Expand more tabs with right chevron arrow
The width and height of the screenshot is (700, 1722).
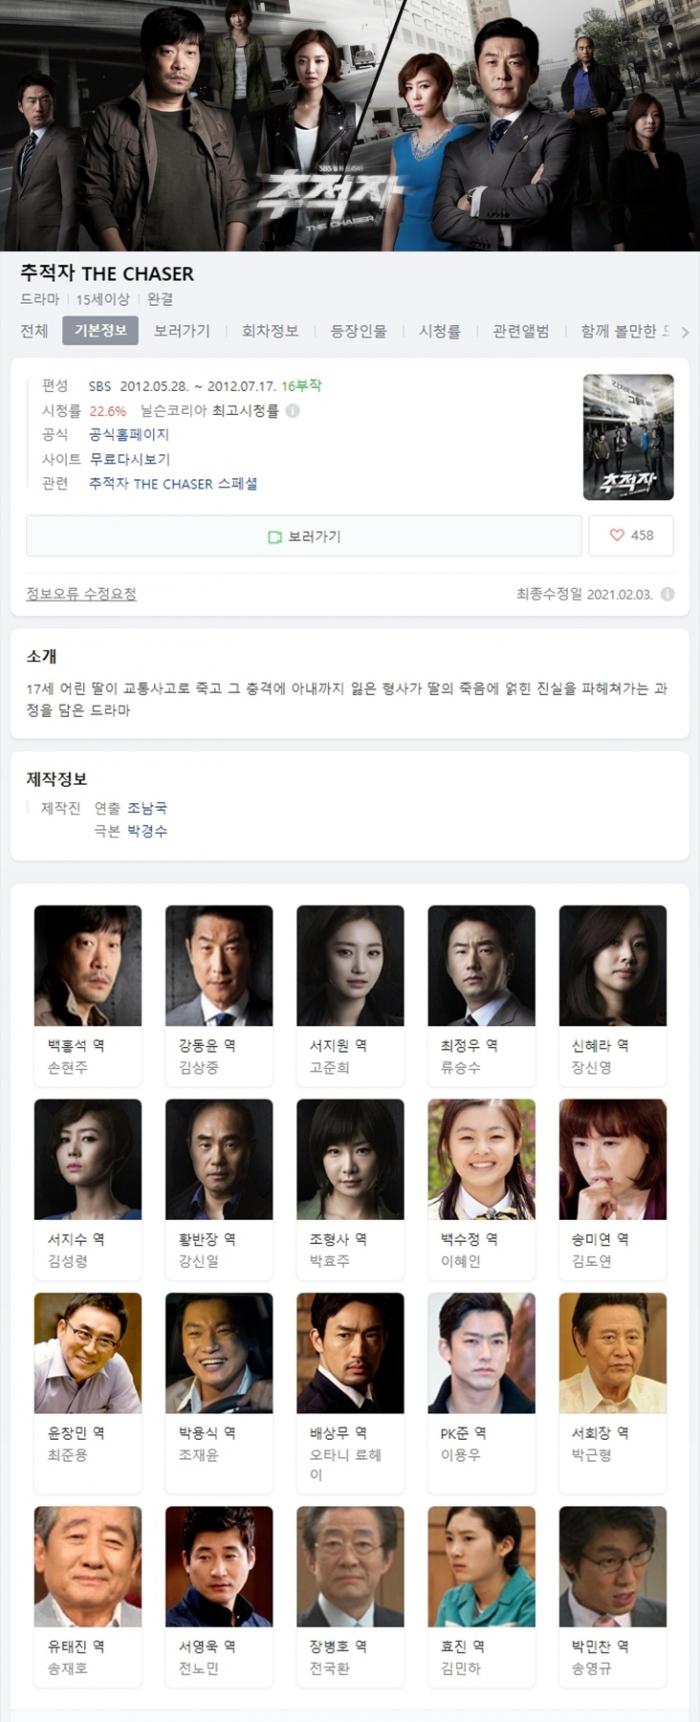[x=685, y=332]
